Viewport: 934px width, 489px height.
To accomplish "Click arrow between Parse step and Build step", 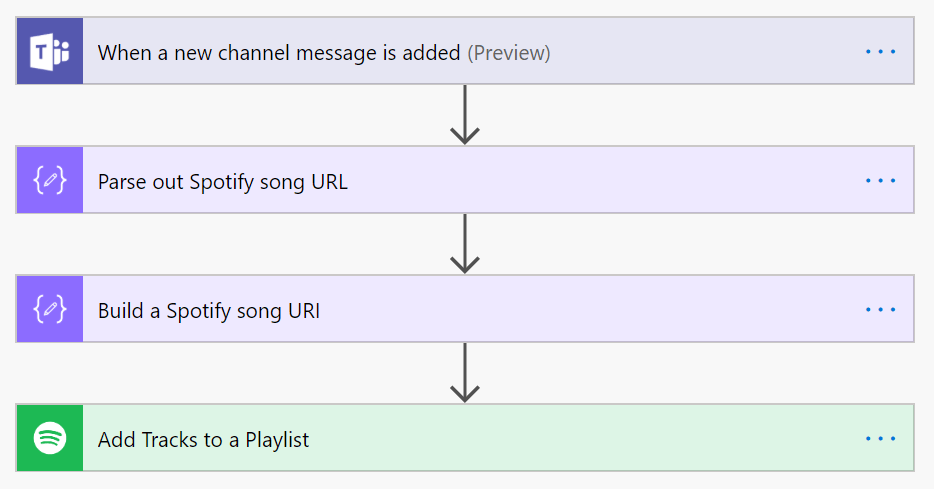I will (465, 243).
